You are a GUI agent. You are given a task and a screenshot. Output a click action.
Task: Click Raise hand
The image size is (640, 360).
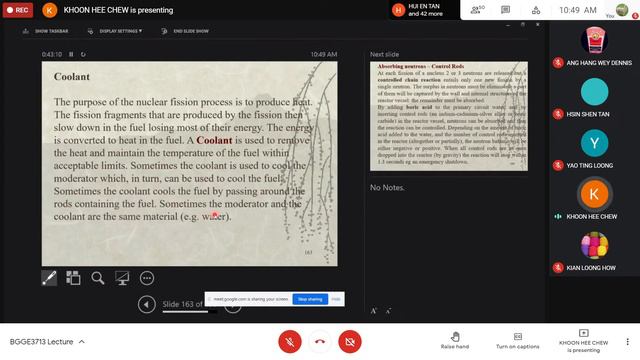coord(455,341)
